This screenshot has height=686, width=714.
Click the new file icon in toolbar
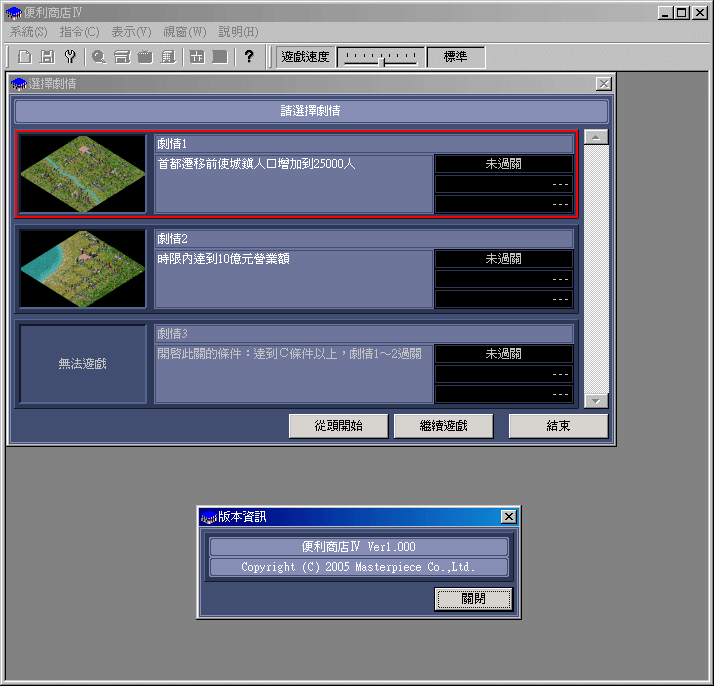(x=25, y=57)
